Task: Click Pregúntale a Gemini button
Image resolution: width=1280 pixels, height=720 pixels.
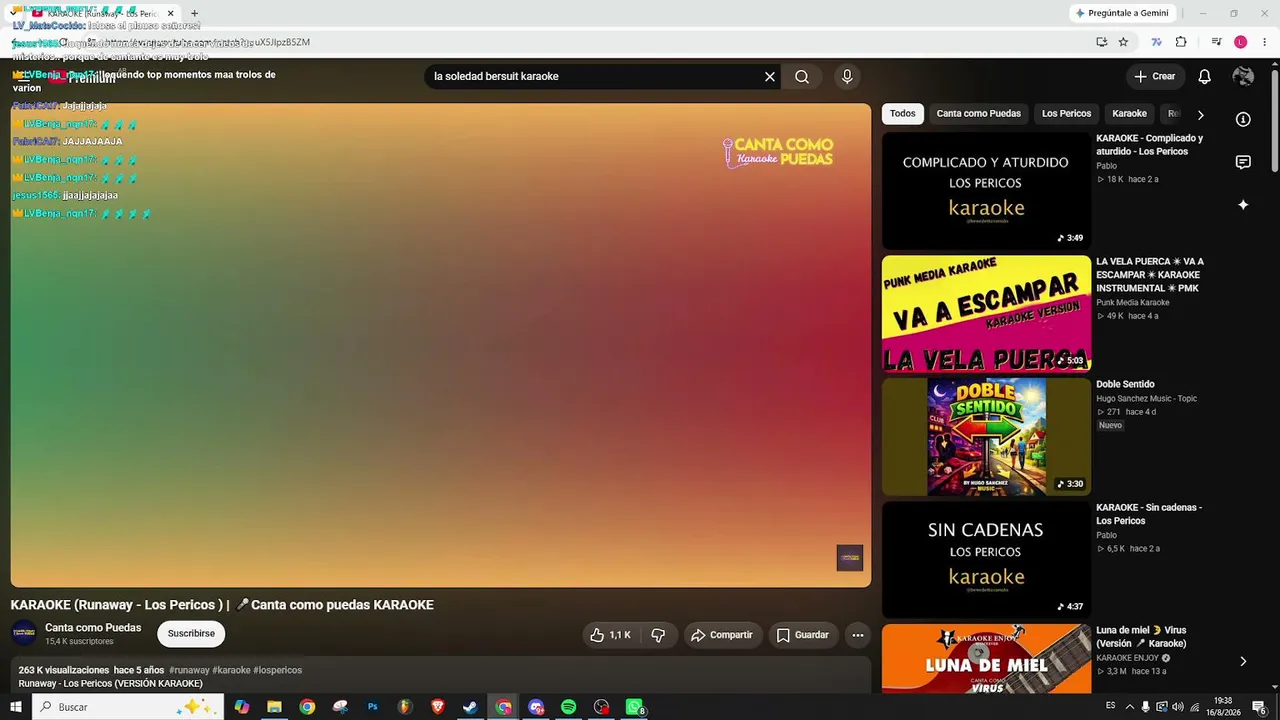Action: (x=1121, y=13)
